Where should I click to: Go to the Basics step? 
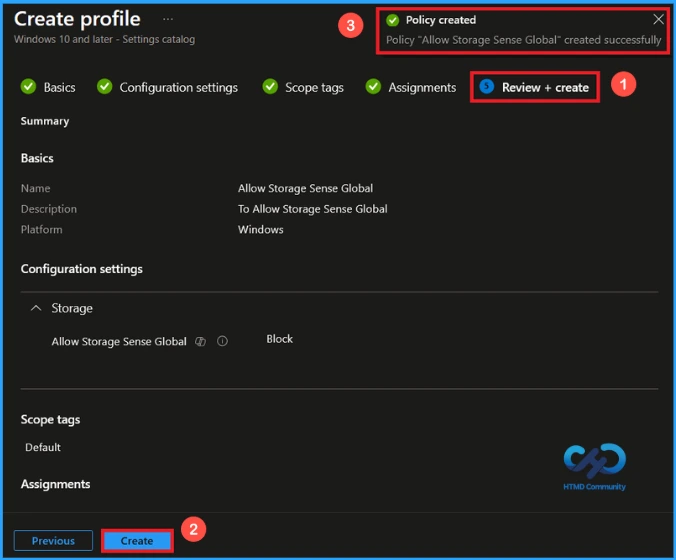coord(59,88)
